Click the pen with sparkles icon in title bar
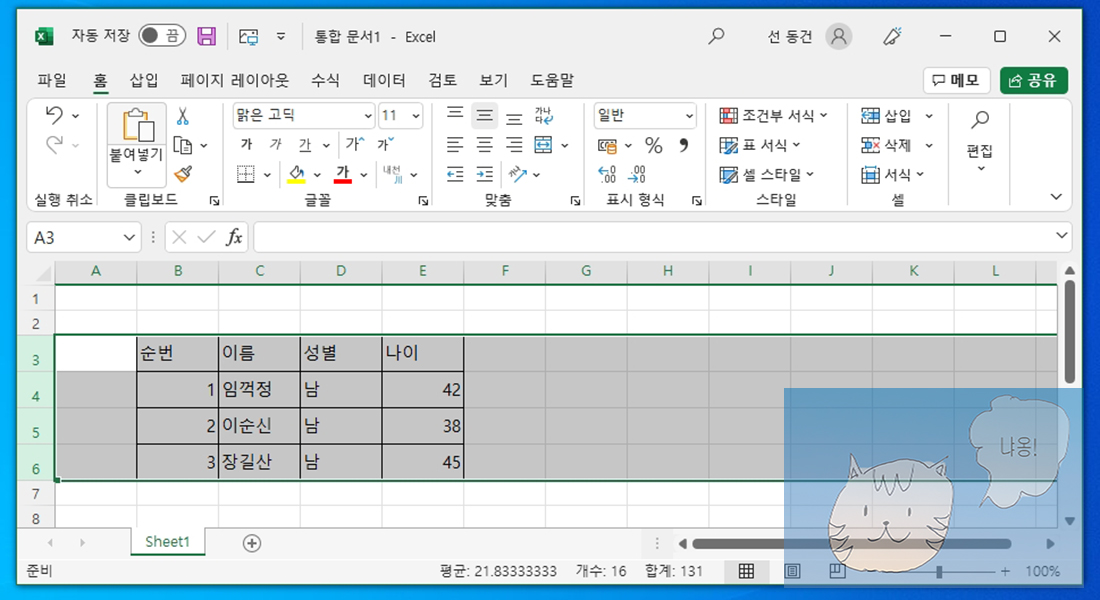The height and width of the screenshot is (600, 1100). (892, 36)
